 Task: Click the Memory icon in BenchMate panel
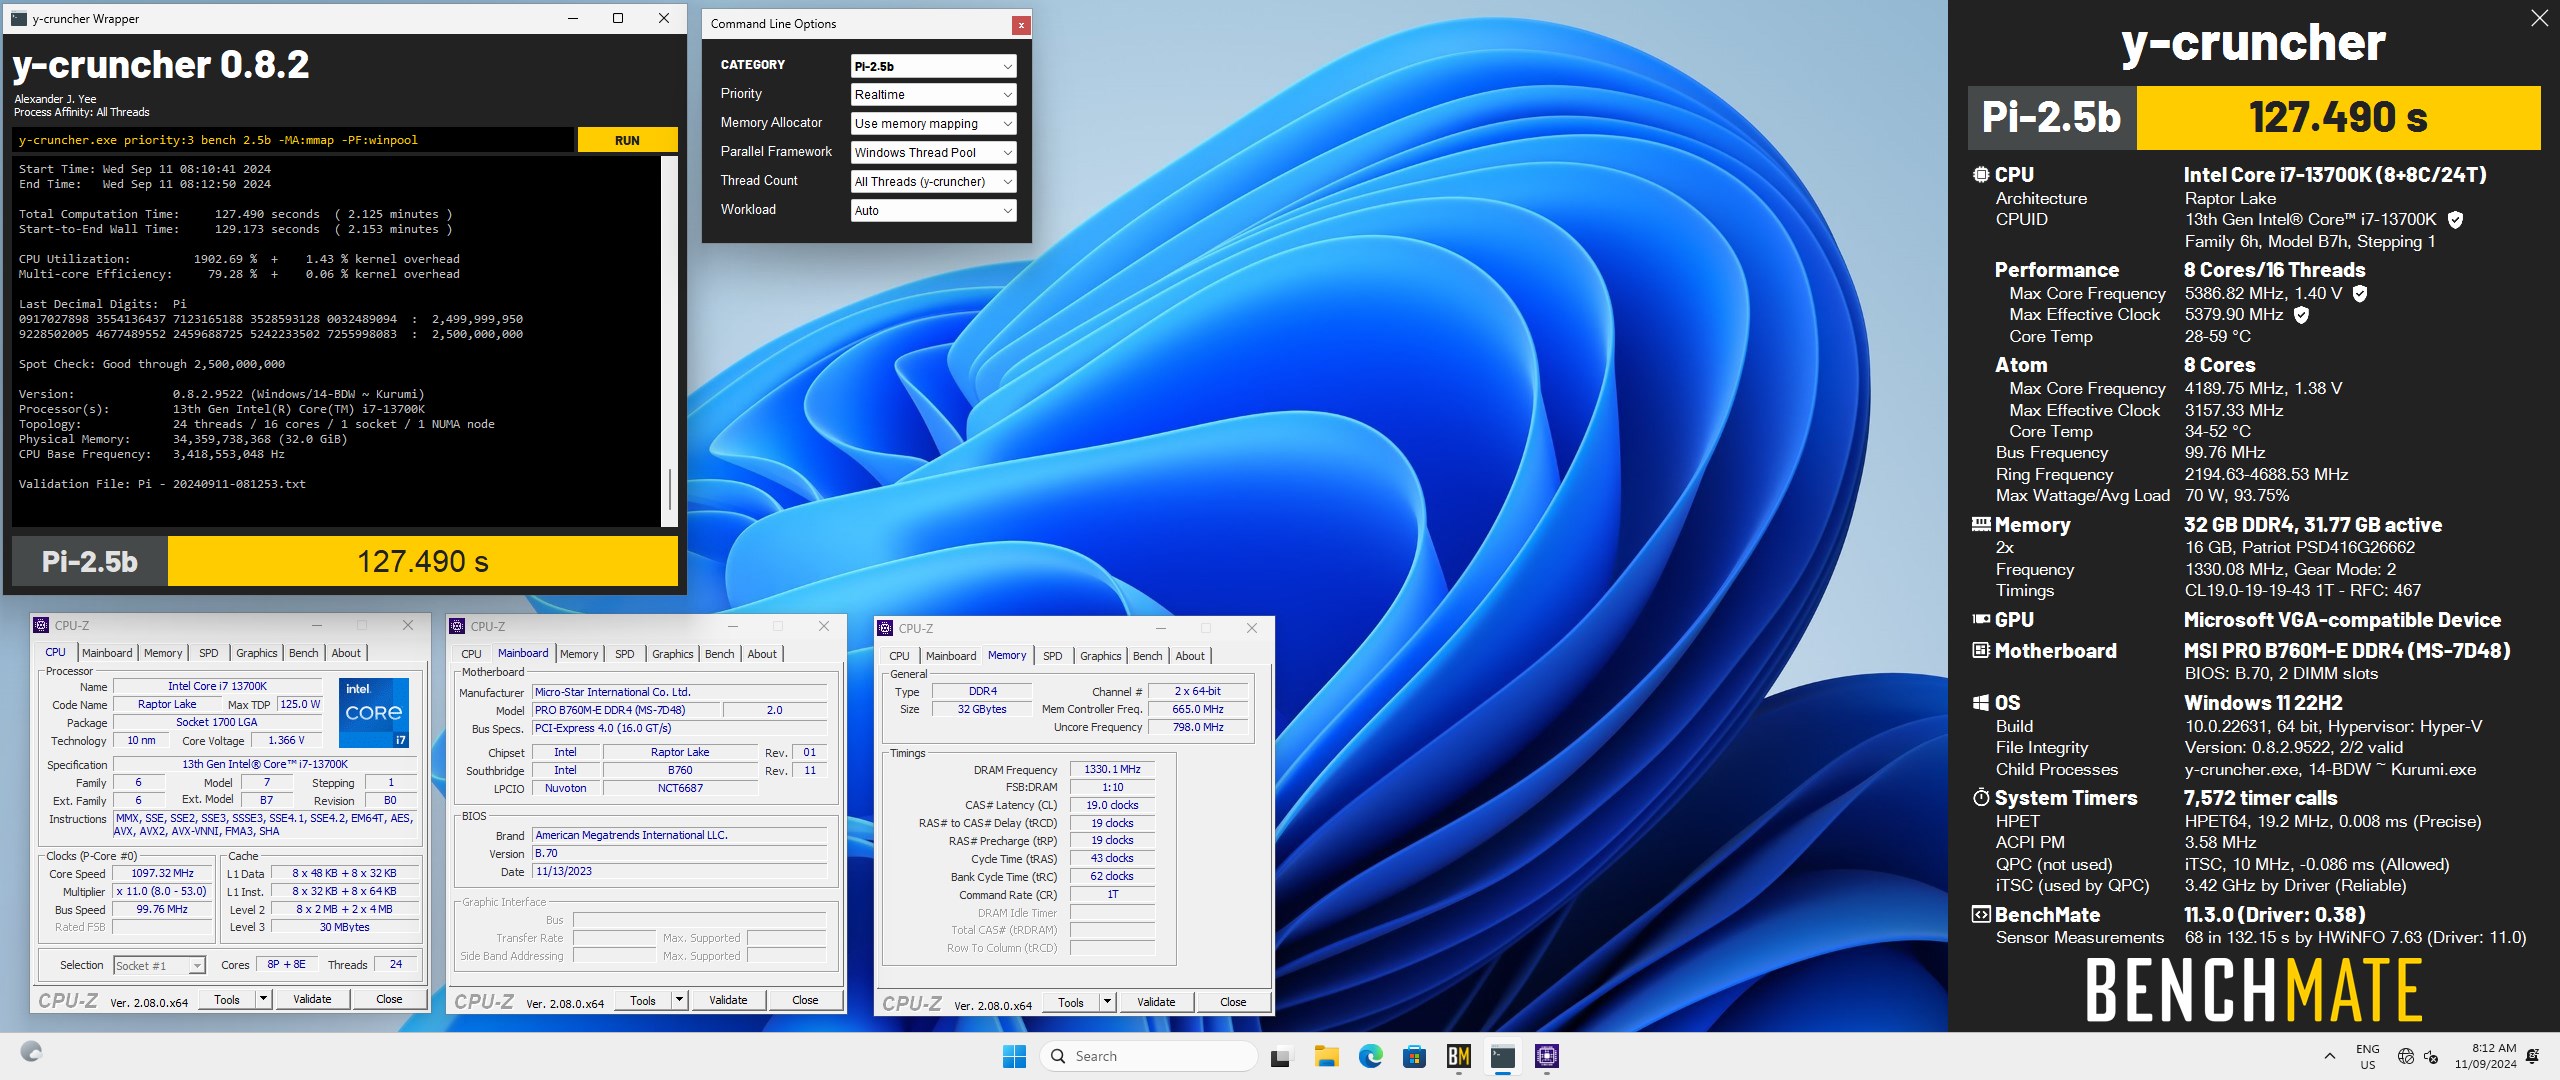tap(1980, 524)
